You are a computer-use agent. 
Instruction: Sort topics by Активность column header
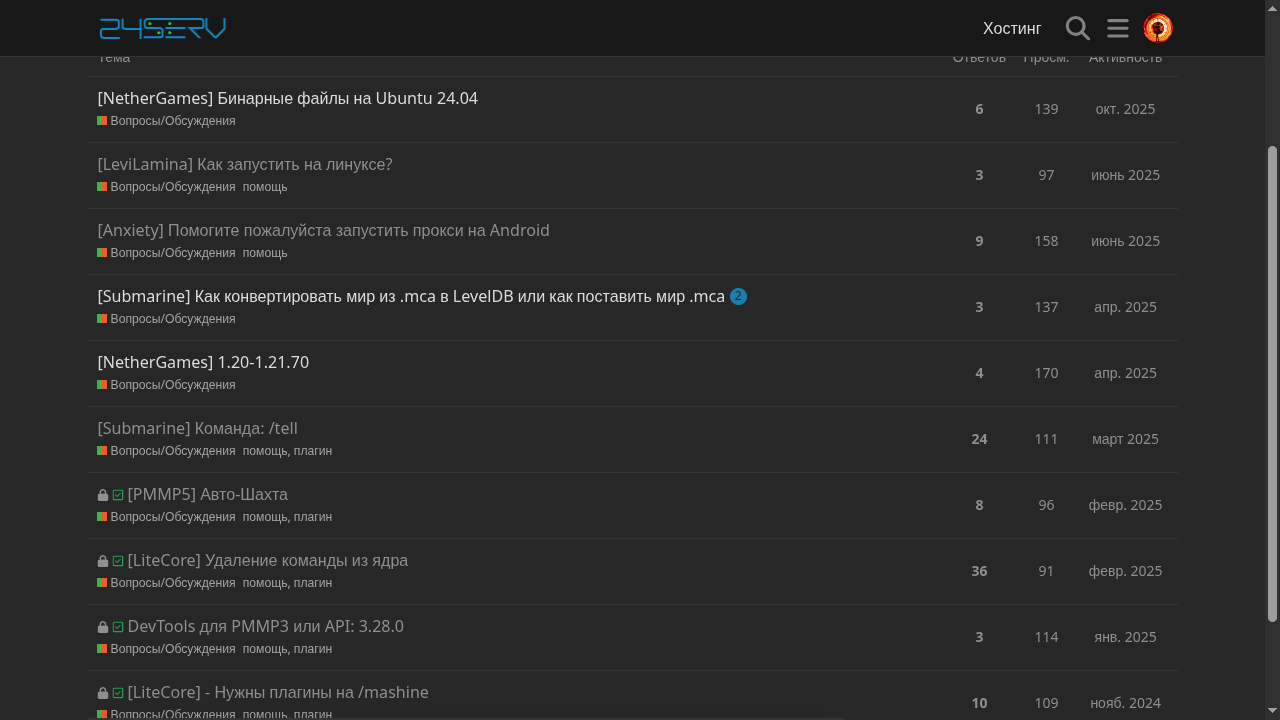(x=1125, y=60)
